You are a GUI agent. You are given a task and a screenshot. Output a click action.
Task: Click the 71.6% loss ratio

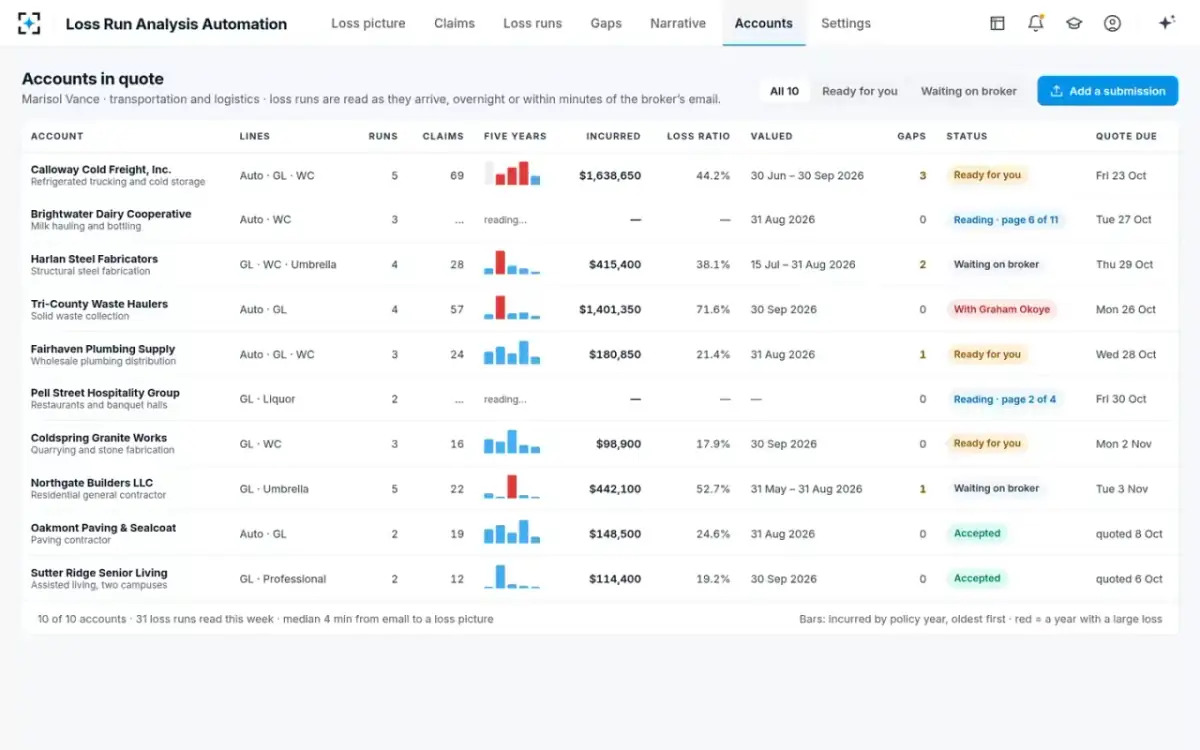coord(713,310)
